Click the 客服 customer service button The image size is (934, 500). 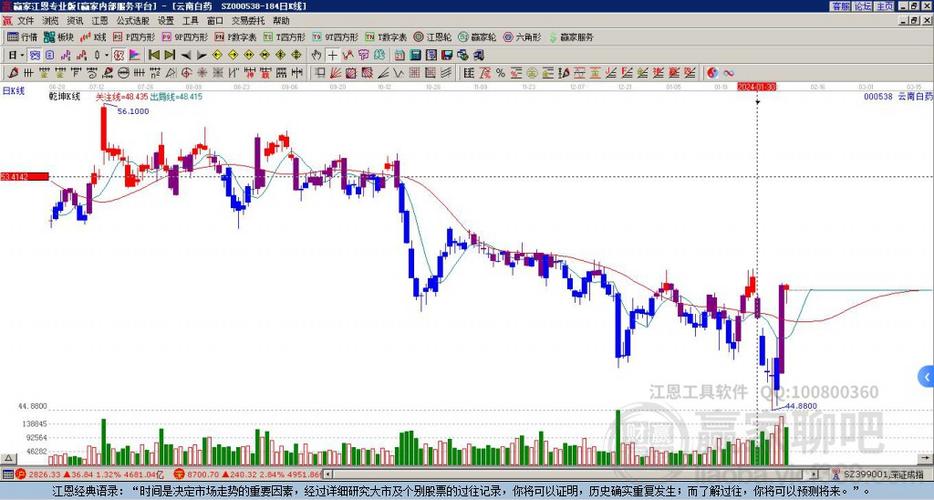tap(841, 6)
